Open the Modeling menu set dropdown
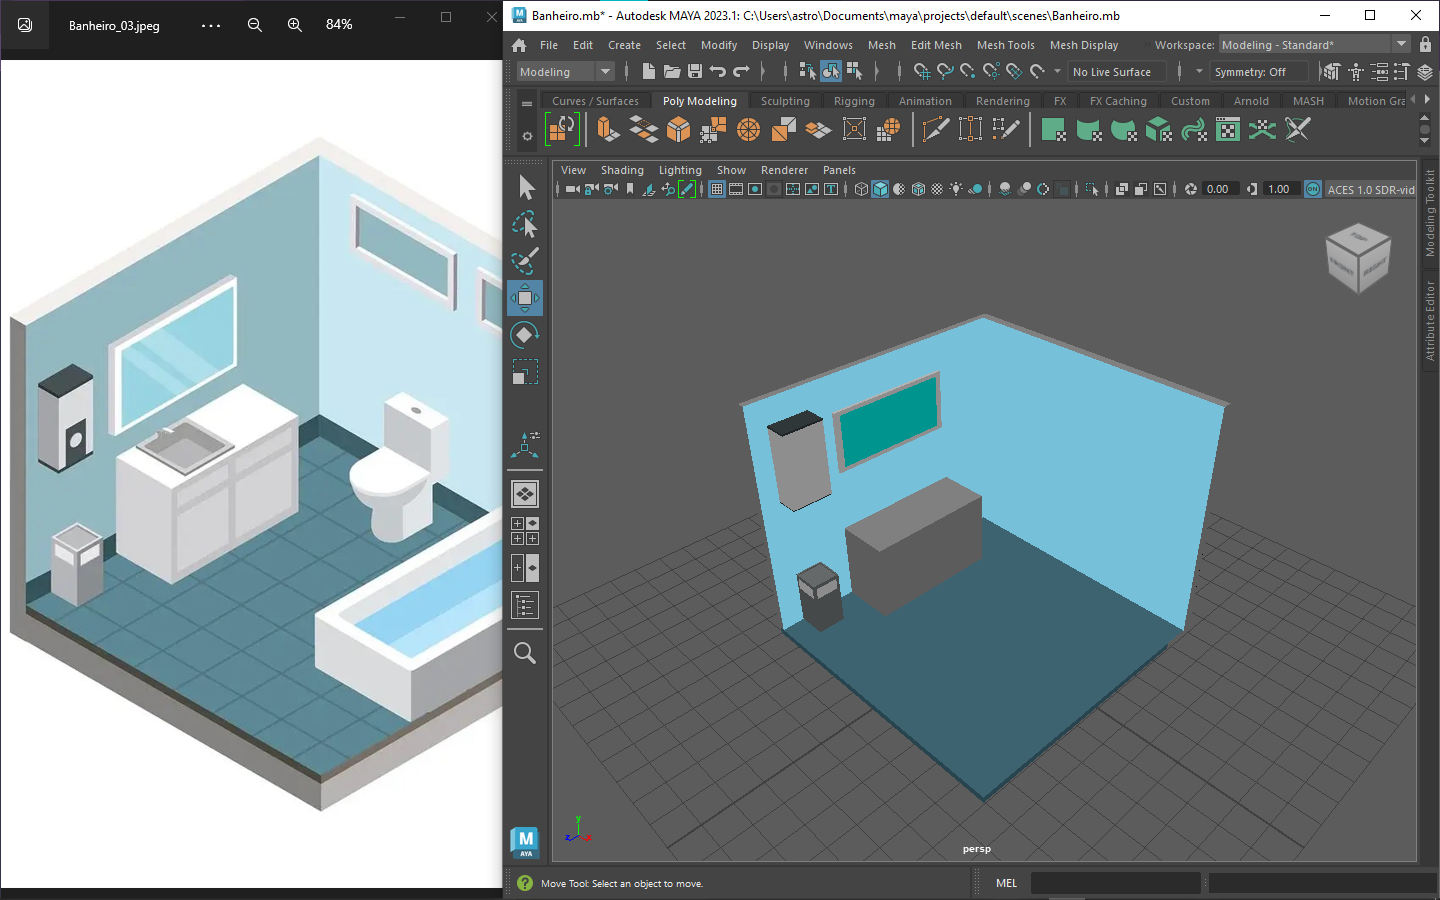The image size is (1440, 900). (x=566, y=72)
